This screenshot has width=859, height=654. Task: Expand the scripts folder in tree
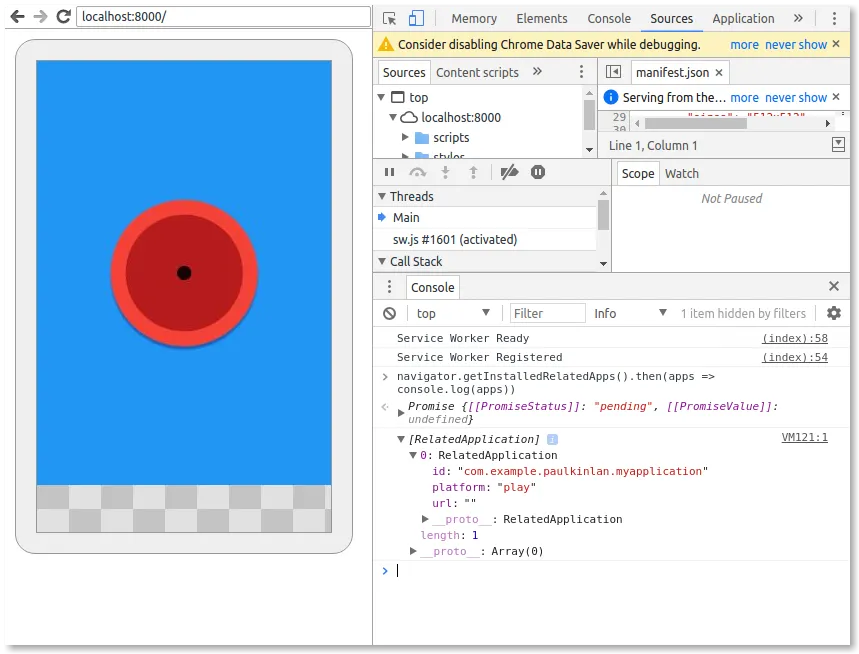(405, 137)
